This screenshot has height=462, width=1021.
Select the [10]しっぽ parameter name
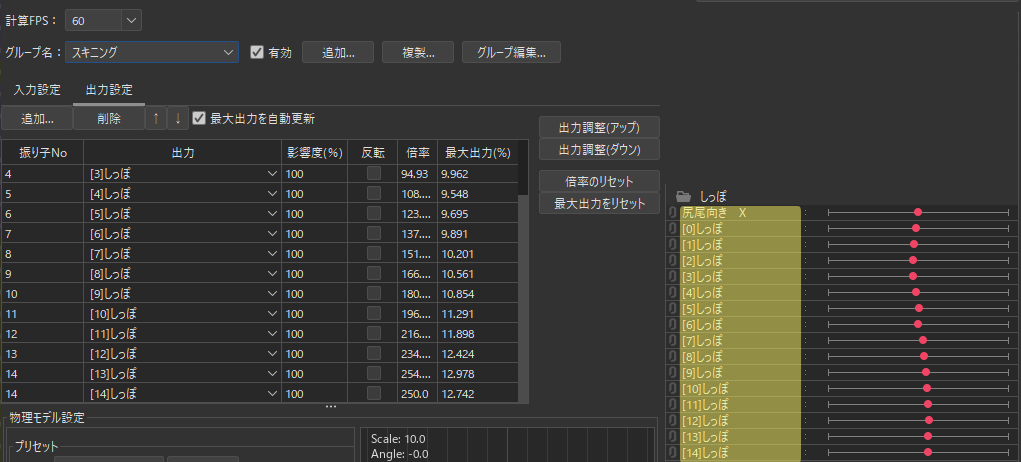[x=705, y=388]
